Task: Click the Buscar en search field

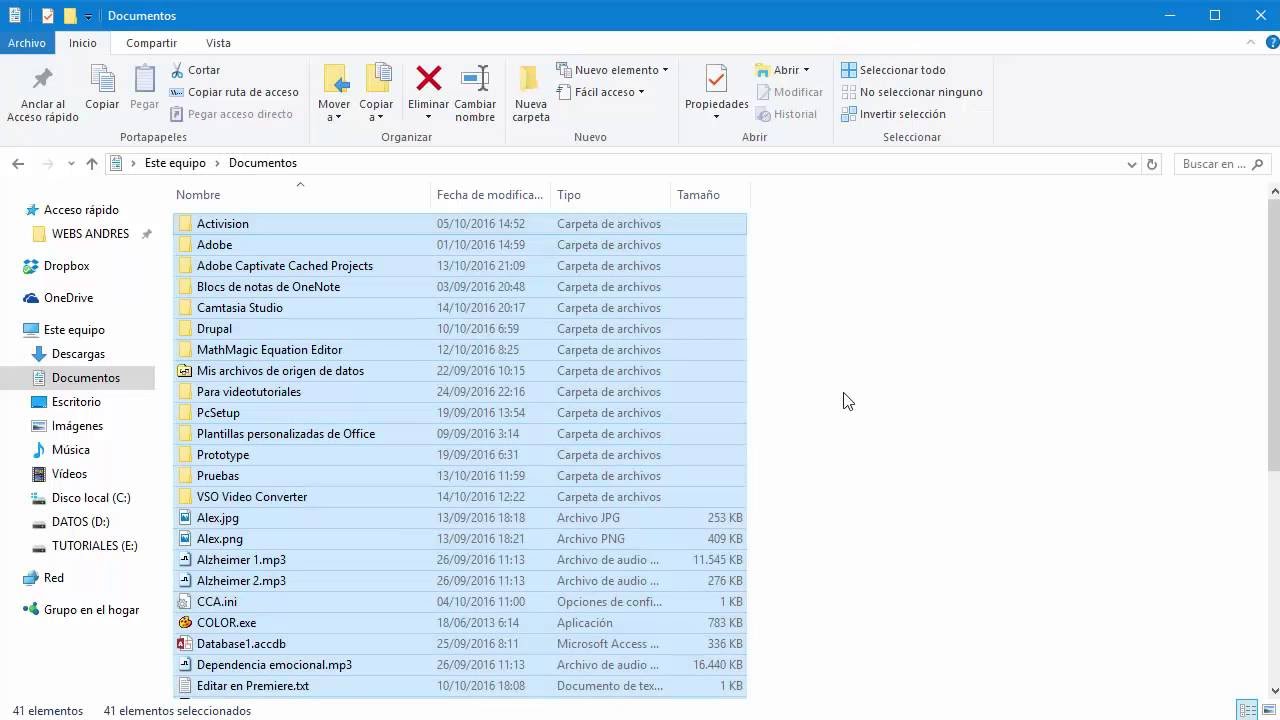Action: click(x=1220, y=164)
